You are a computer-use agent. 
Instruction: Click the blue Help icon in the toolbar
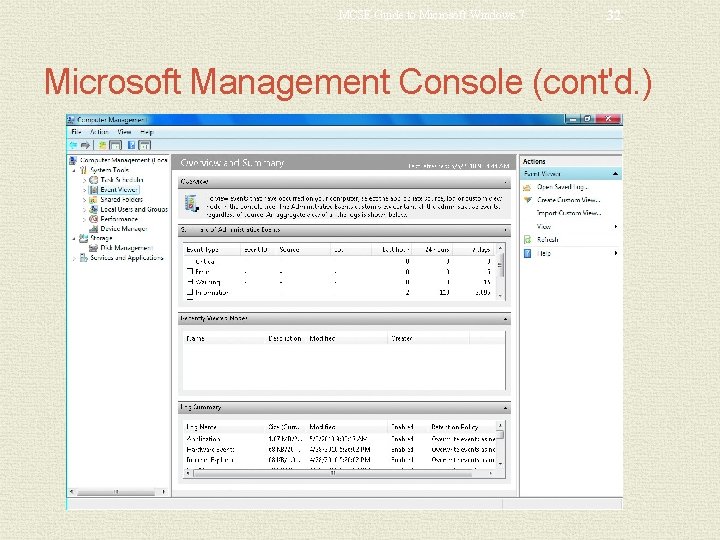pyautogui.click(x=131, y=145)
